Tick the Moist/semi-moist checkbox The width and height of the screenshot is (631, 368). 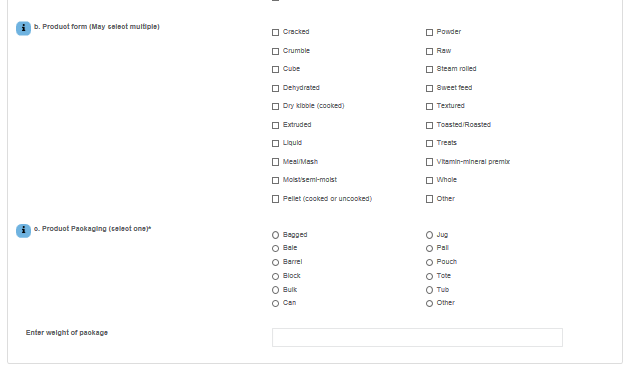(275, 180)
